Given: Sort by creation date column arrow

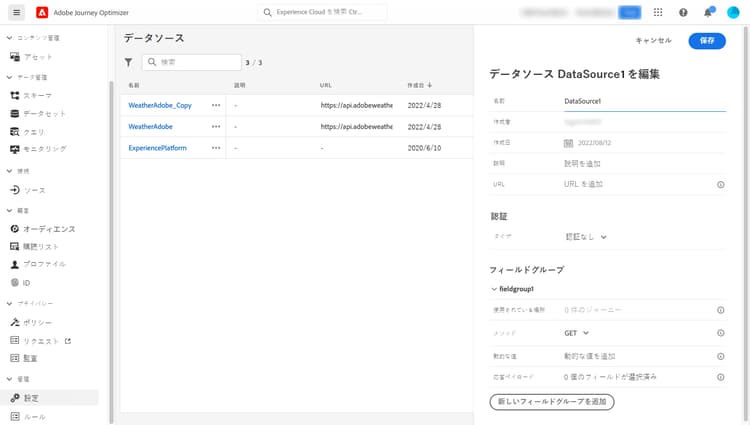Looking at the screenshot, I should pyautogui.click(x=429, y=85).
